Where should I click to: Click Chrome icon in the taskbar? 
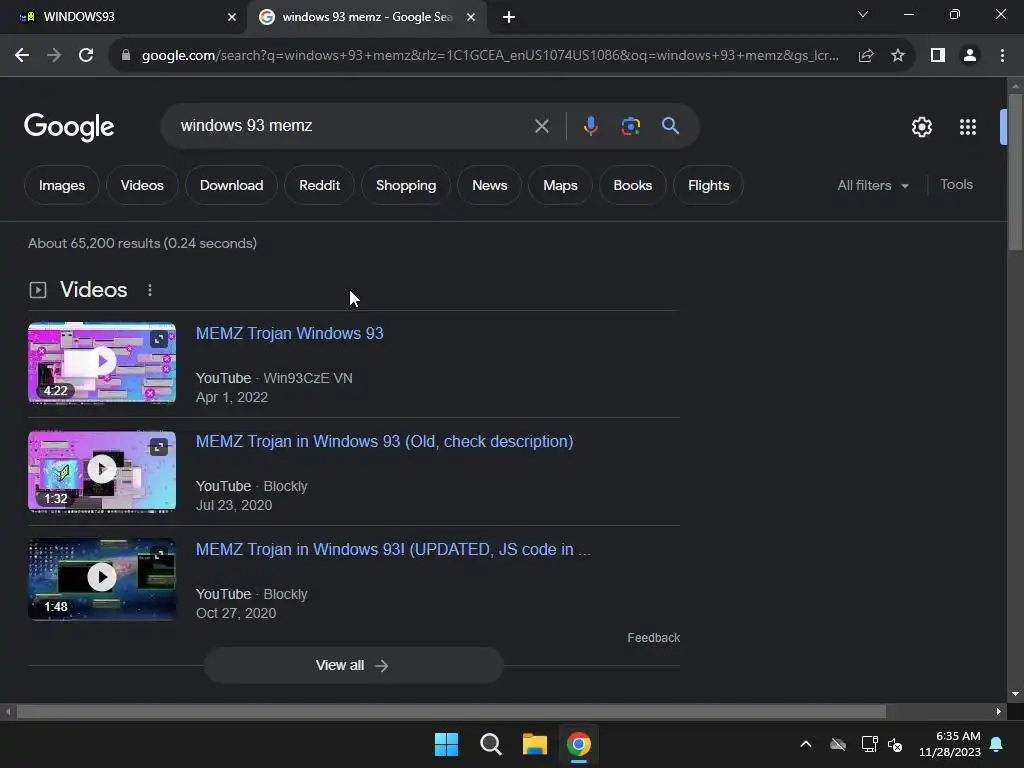pyautogui.click(x=579, y=744)
